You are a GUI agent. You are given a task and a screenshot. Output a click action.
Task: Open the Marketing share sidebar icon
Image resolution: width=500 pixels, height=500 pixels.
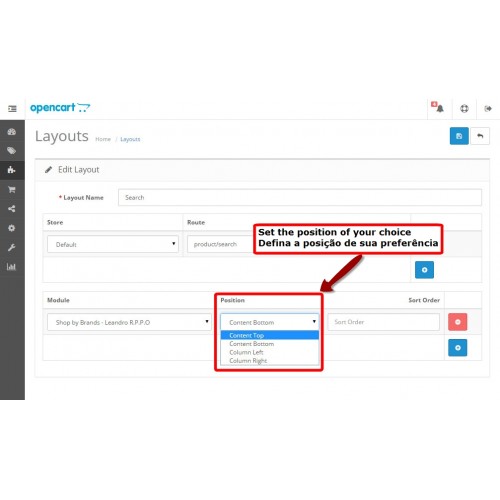(x=12, y=209)
